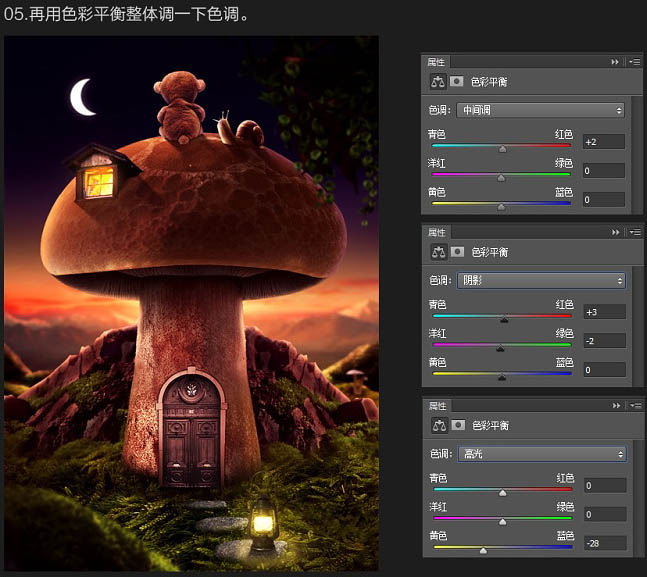Select the 属性 tab of bottom panel
Image resolution: width=647 pixels, height=577 pixels.
pyautogui.click(x=437, y=405)
